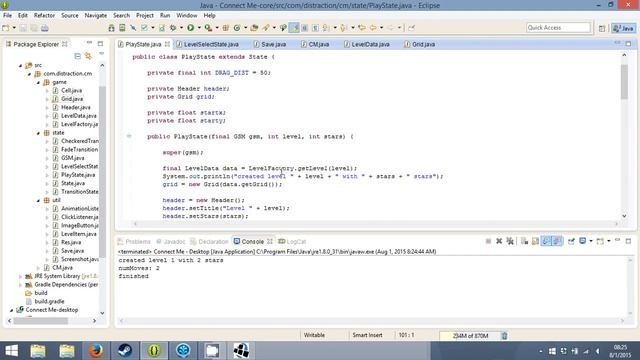Click the Open Console icon
Screen dimensions: 640x360
click(600, 241)
